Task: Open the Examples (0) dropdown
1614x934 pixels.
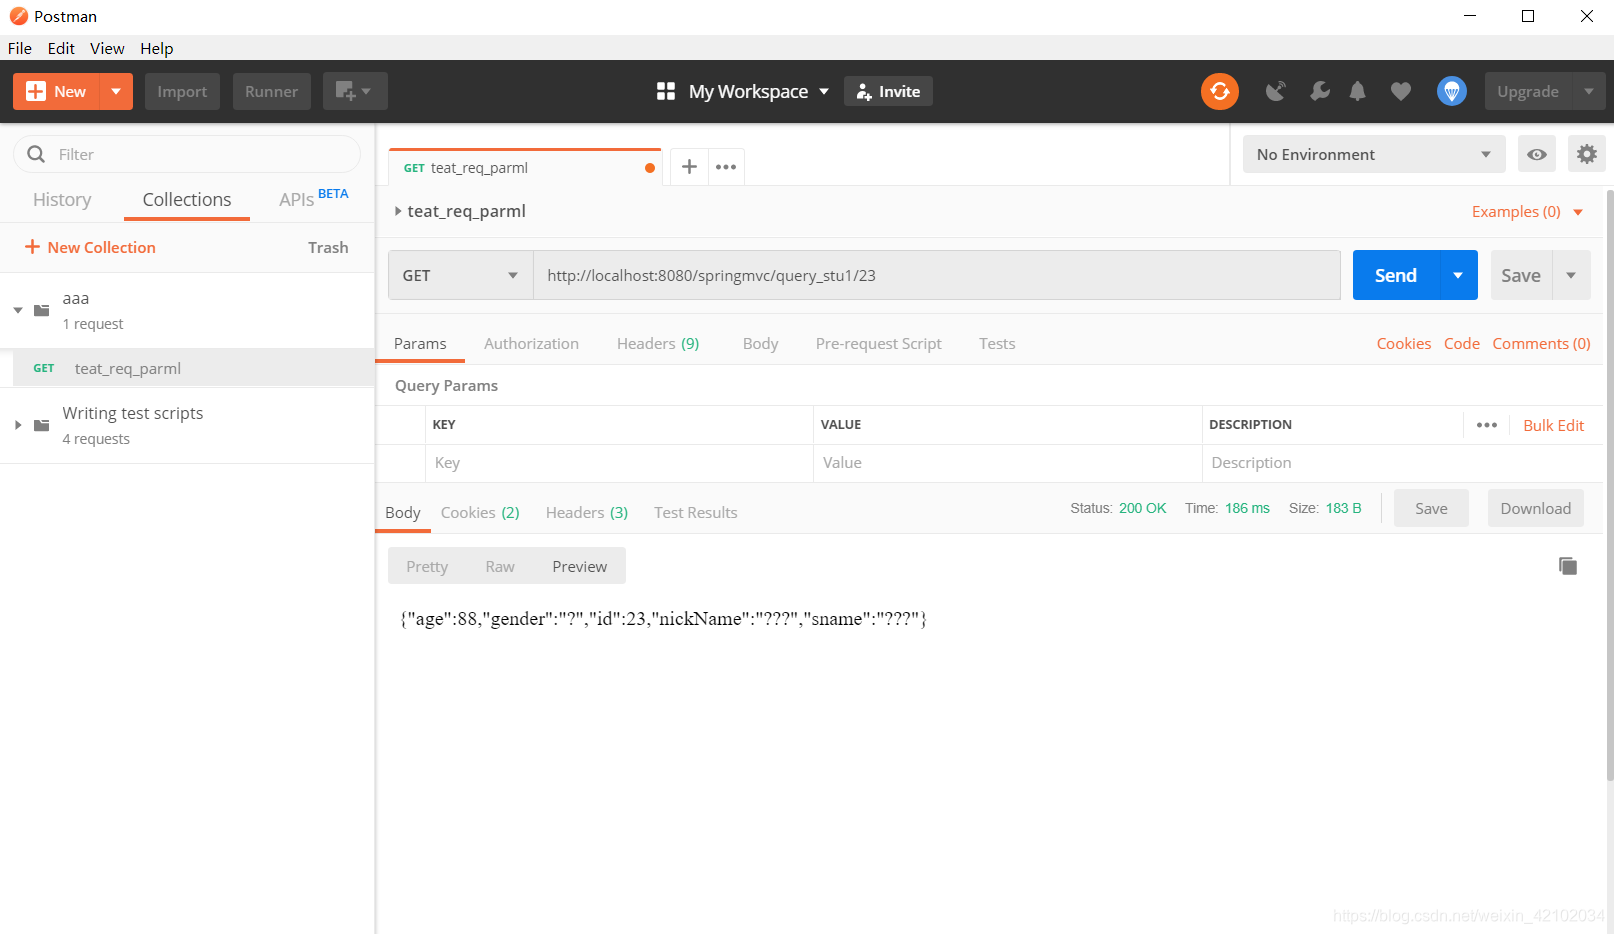Action: pos(1527,212)
